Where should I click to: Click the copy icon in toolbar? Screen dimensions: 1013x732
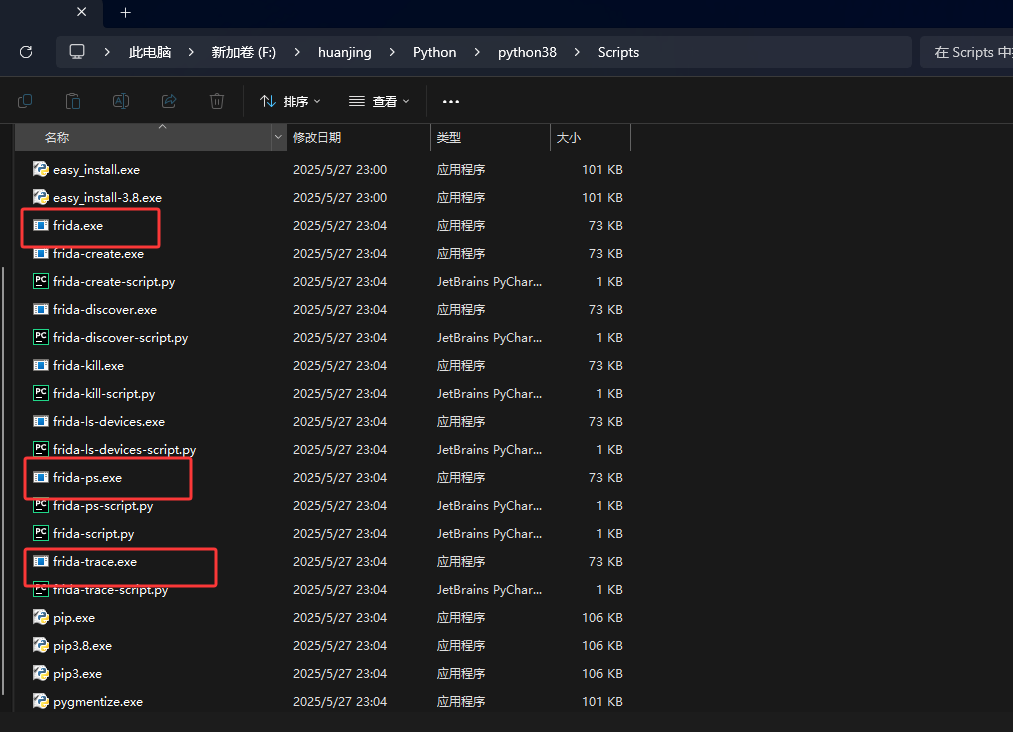tap(25, 101)
